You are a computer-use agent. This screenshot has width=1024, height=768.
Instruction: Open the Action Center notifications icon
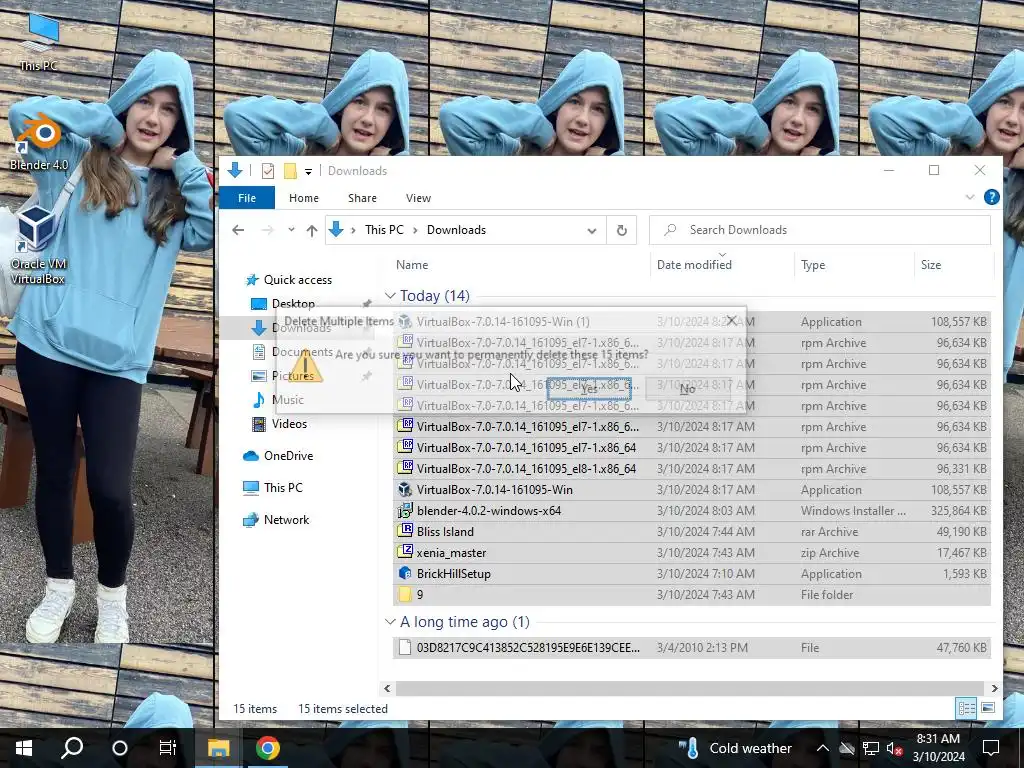click(x=991, y=748)
